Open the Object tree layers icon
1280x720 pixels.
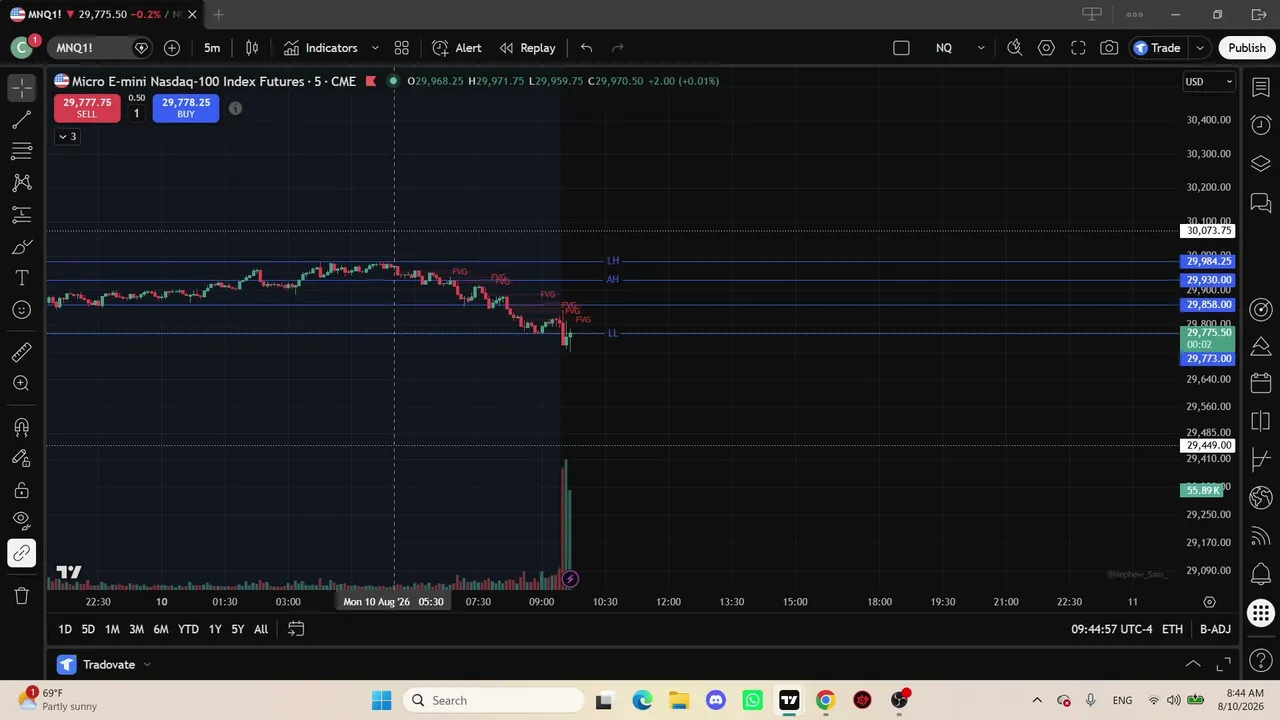coord(1261,164)
